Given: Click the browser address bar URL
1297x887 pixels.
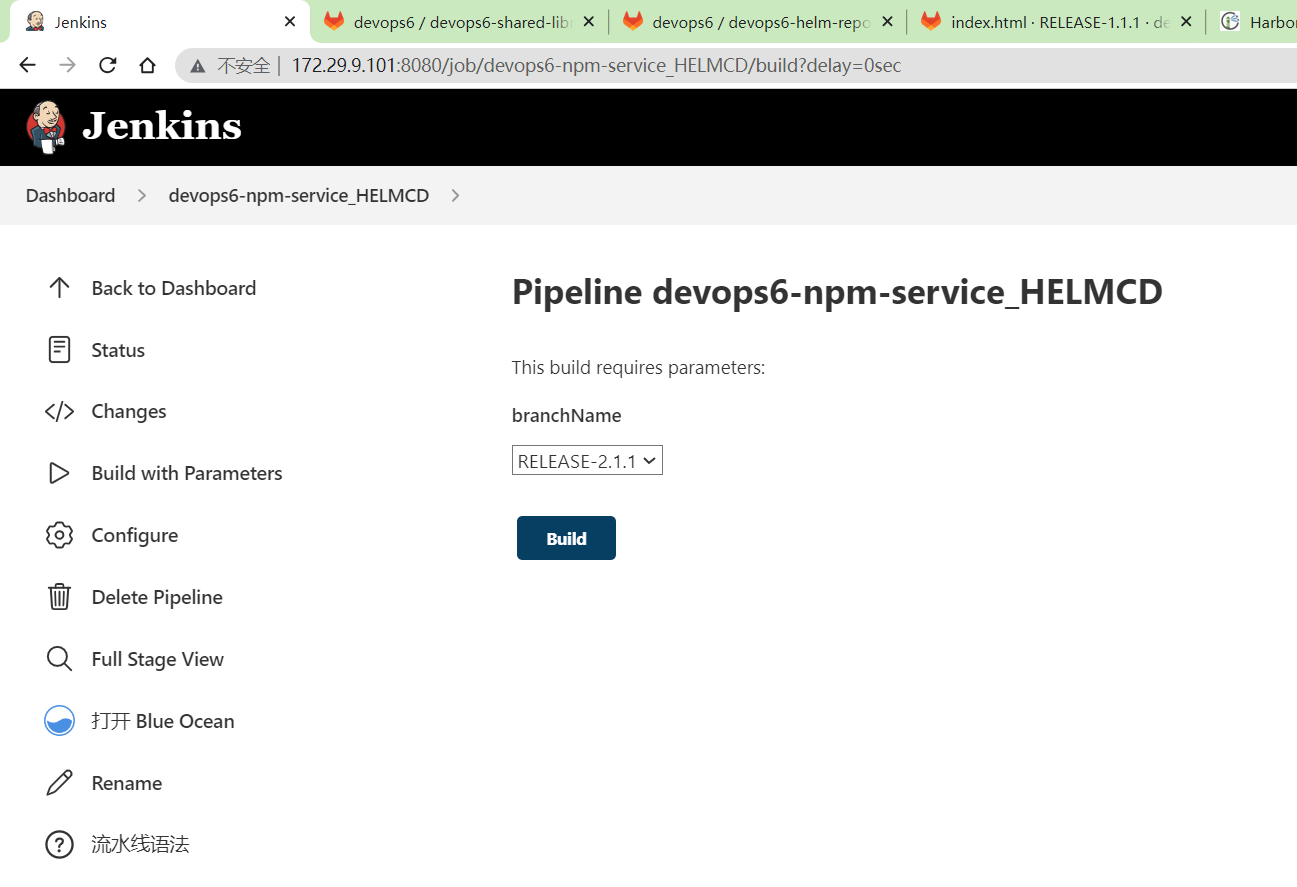Looking at the screenshot, I should pyautogui.click(x=596, y=66).
